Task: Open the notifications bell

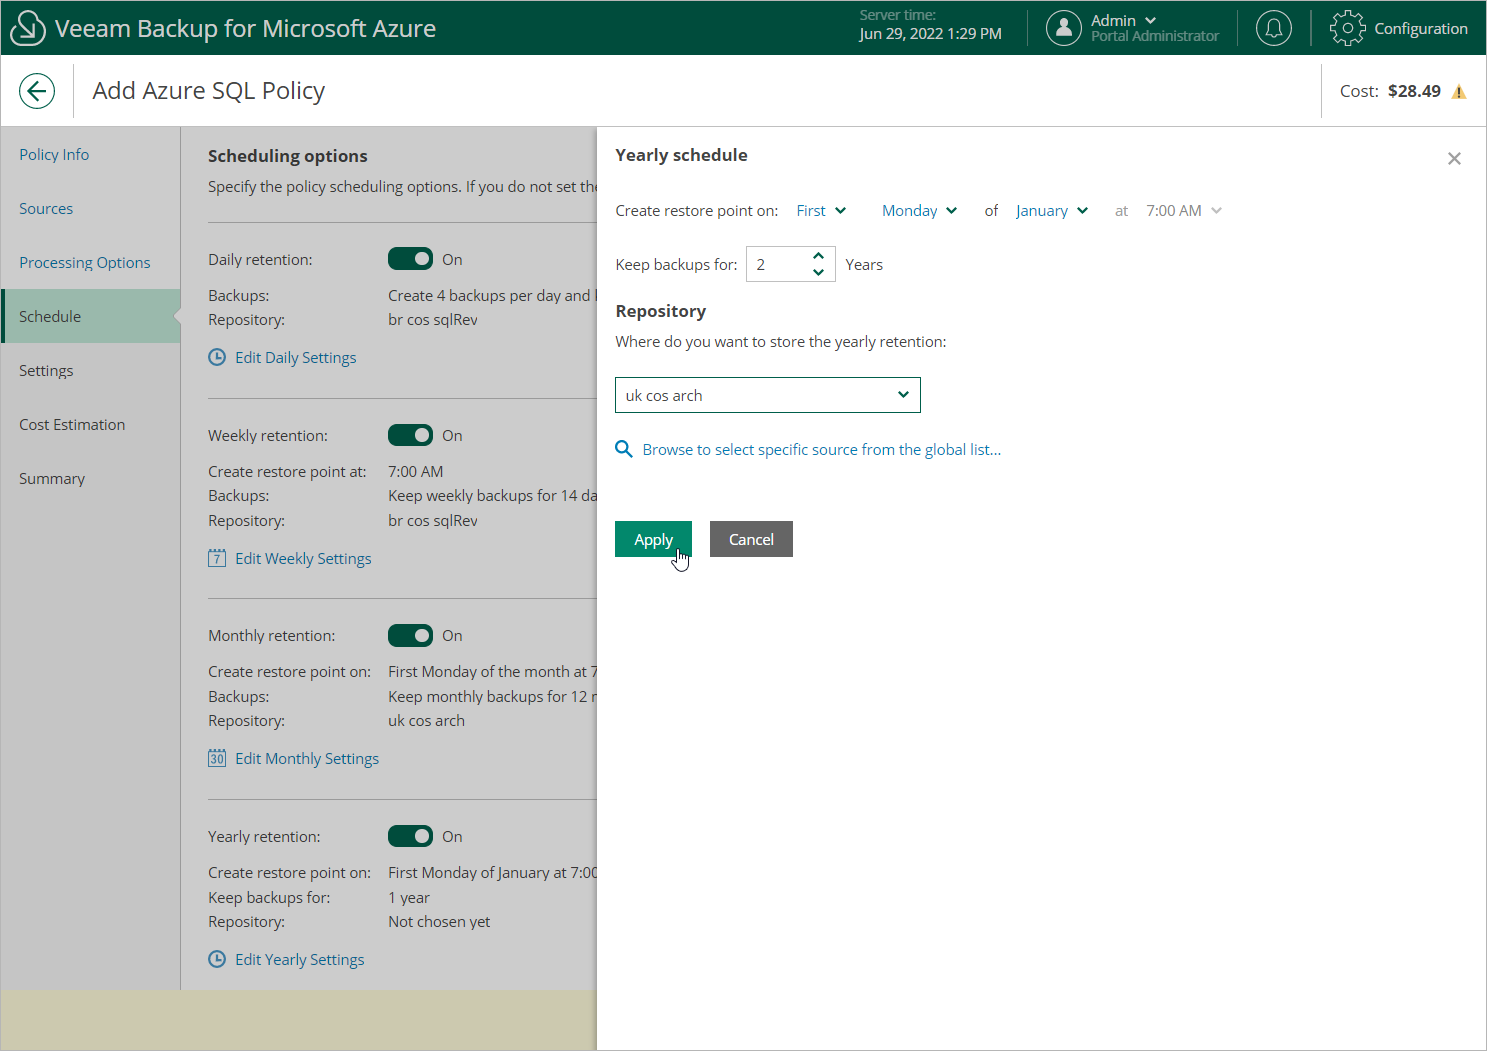Action: tap(1274, 28)
